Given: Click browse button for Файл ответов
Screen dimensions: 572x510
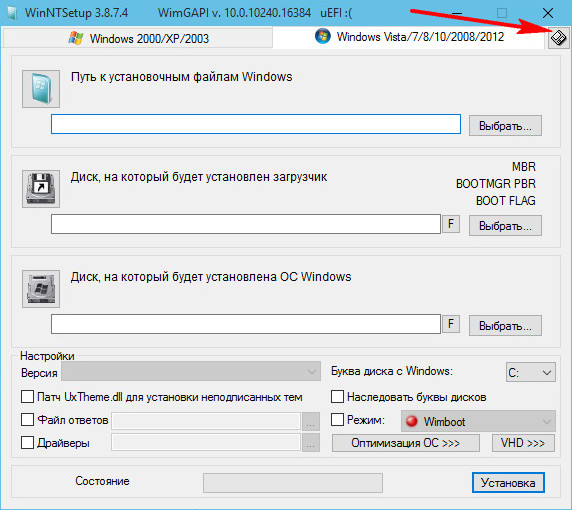Looking at the screenshot, I should tap(311, 421).
